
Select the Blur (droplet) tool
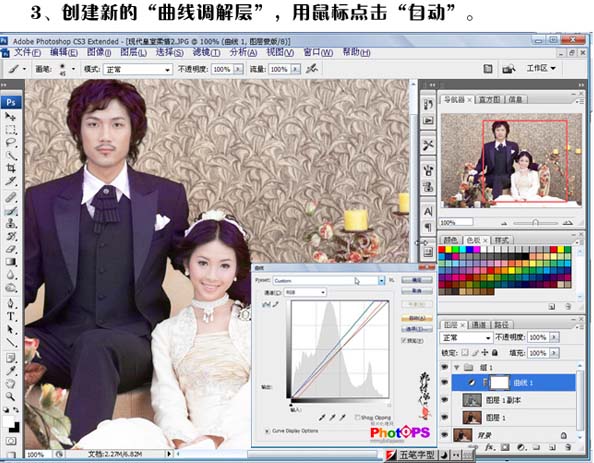tap(11, 275)
